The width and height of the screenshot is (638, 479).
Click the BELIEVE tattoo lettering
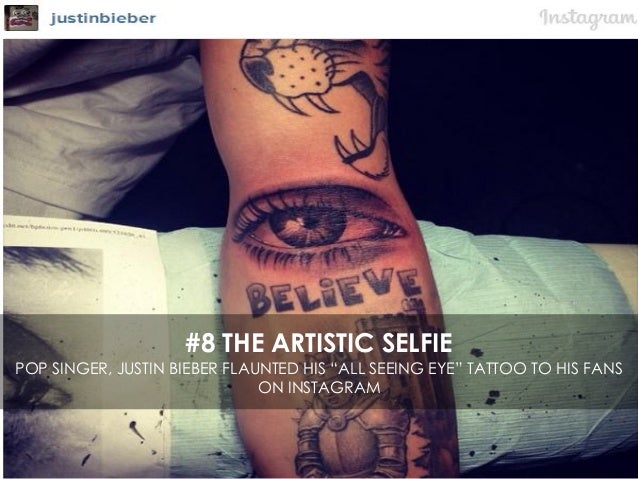pos(333,291)
